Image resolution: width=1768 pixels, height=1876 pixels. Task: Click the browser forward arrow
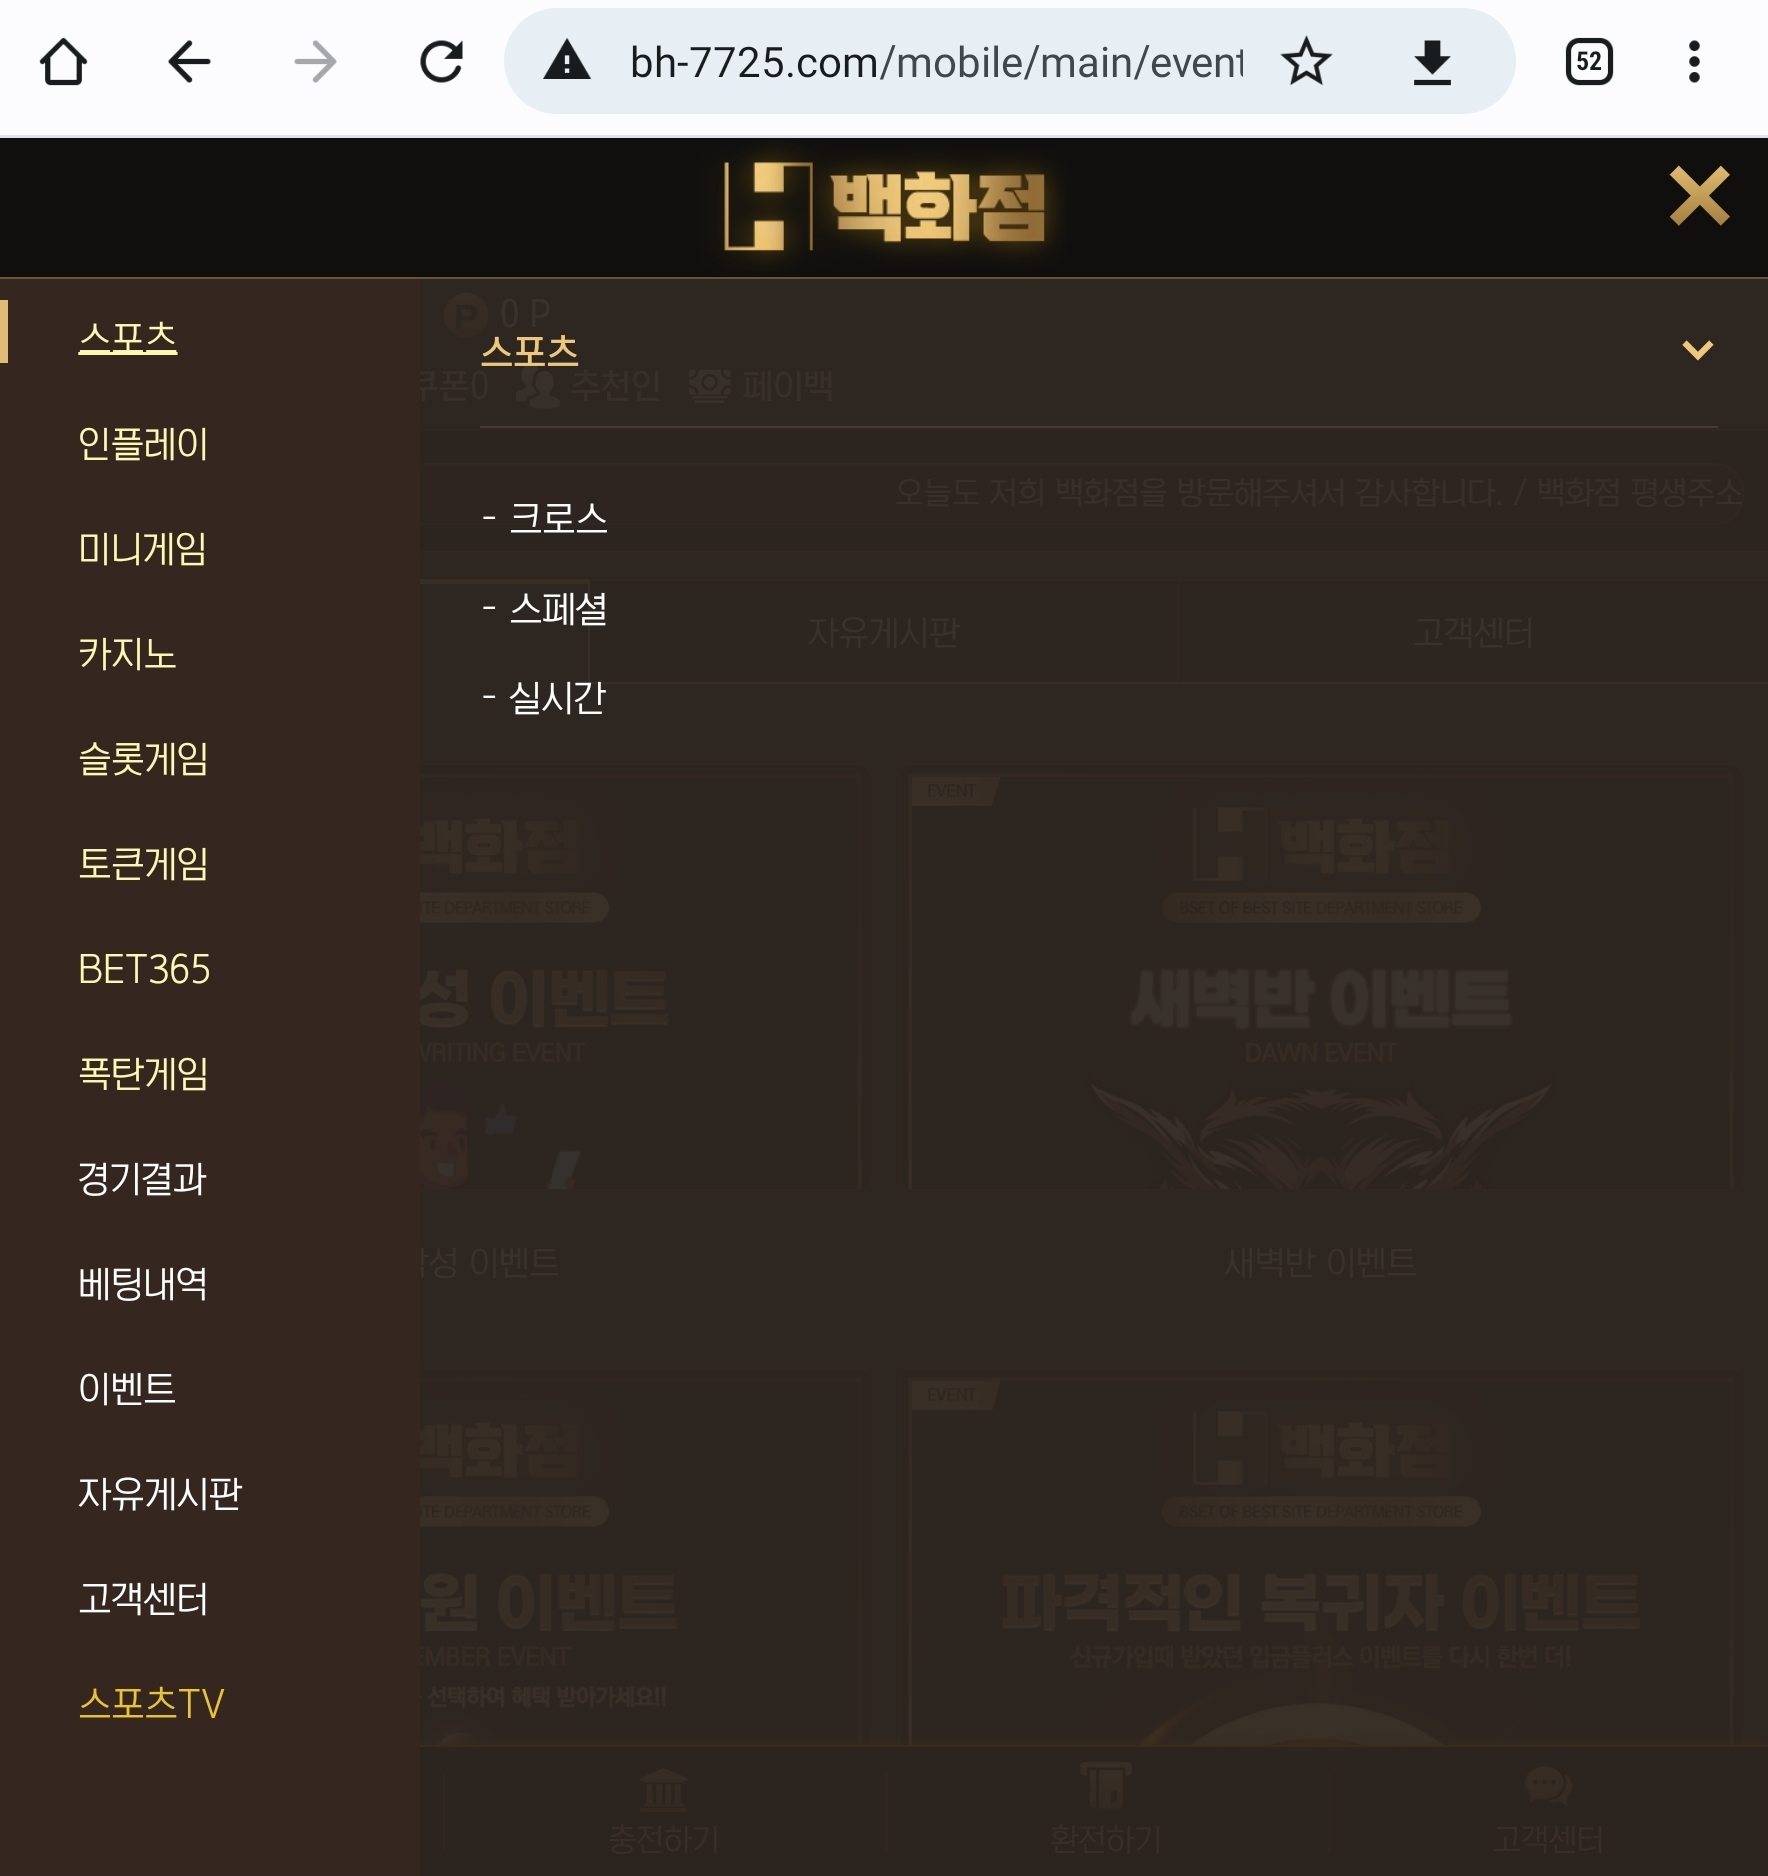pos(315,62)
